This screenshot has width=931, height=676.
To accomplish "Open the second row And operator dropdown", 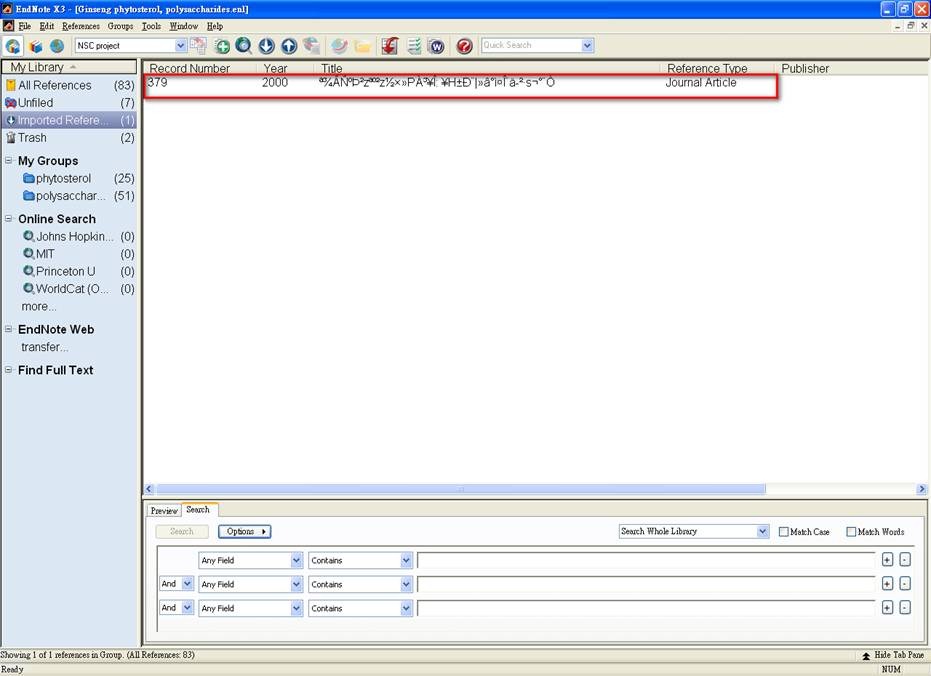I will point(176,584).
